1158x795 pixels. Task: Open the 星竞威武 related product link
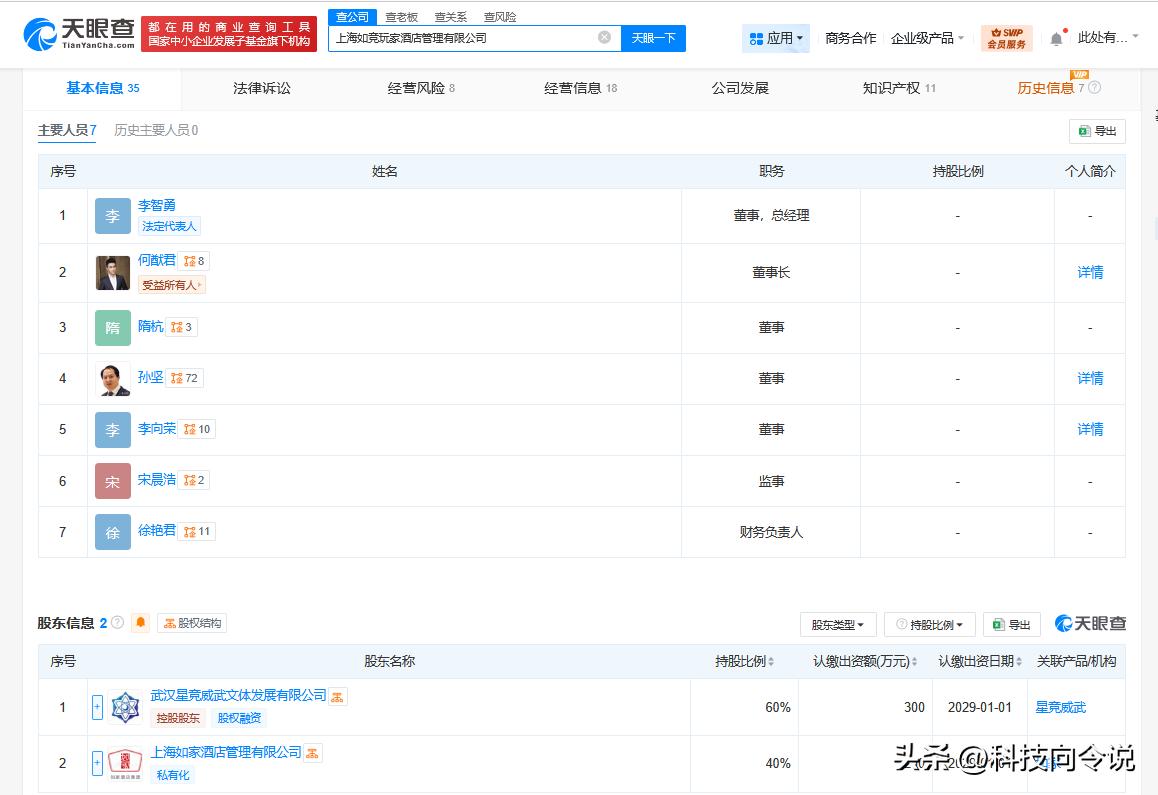coord(1061,707)
